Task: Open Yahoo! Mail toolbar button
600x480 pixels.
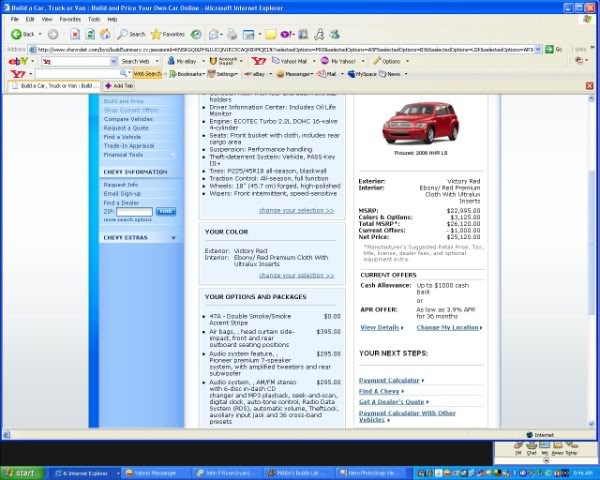Action: click(x=289, y=61)
